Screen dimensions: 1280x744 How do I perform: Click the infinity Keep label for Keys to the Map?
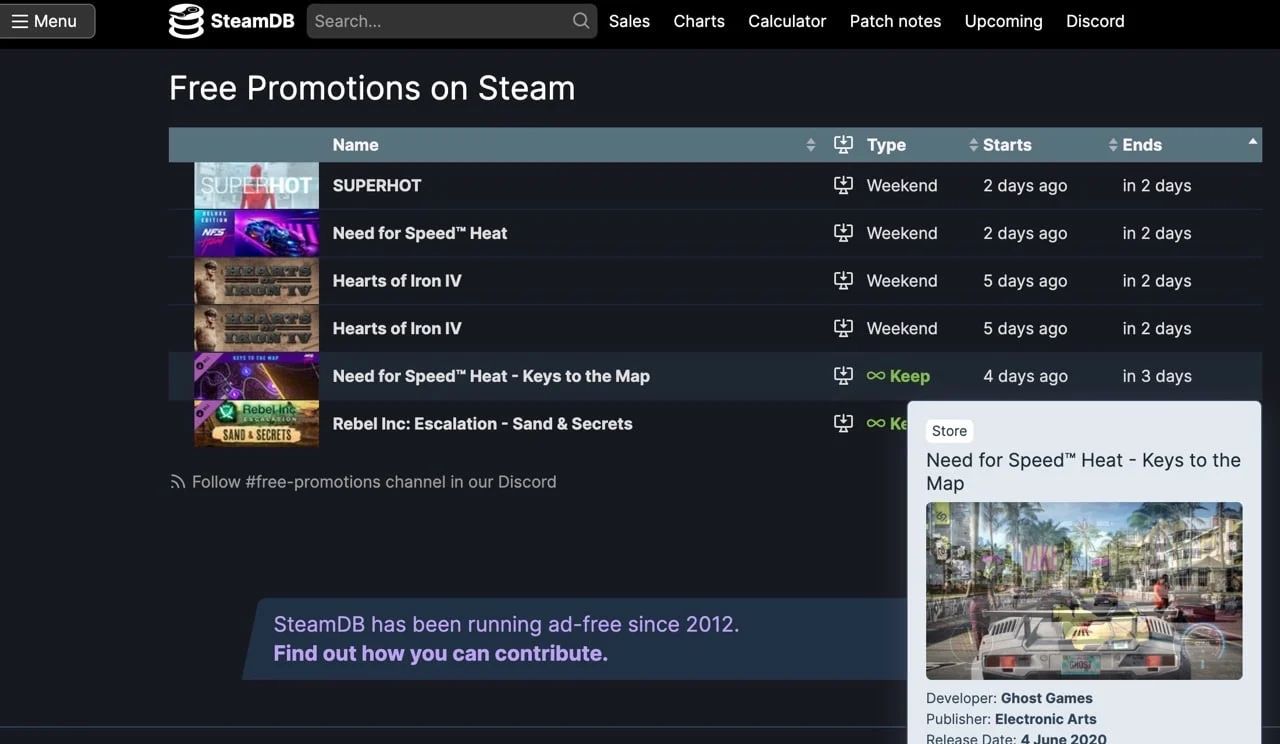(x=898, y=376)
